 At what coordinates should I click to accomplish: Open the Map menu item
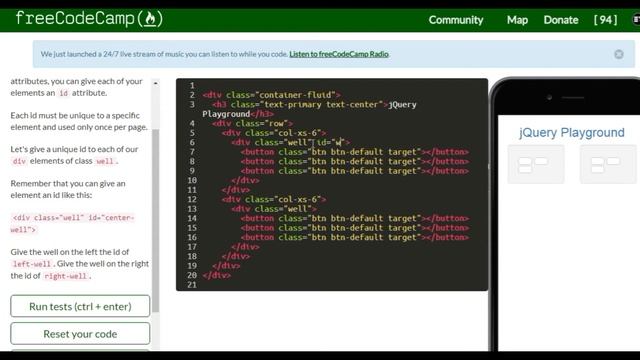tap(517, 20)
